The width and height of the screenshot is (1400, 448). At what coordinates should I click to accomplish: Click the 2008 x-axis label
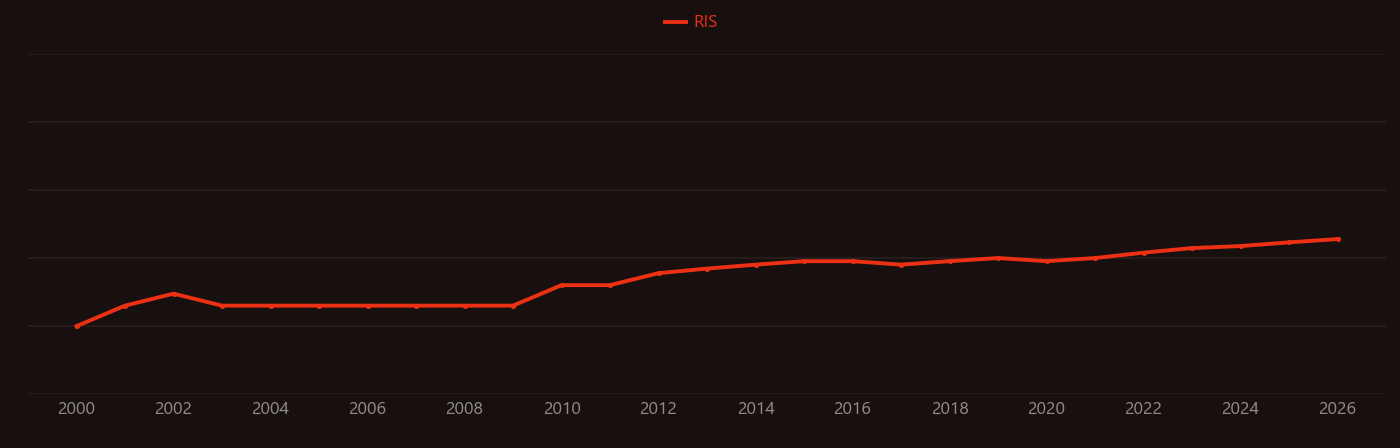click(x=464, y=409)
